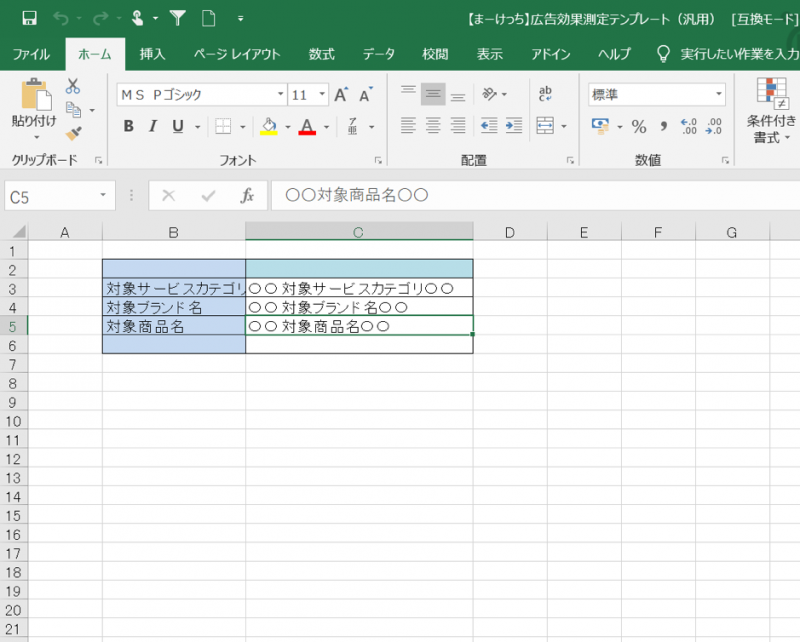Screen dimensions: 800x642
Task: Click the Increase Font Size icon
Action: click(342, 95)
